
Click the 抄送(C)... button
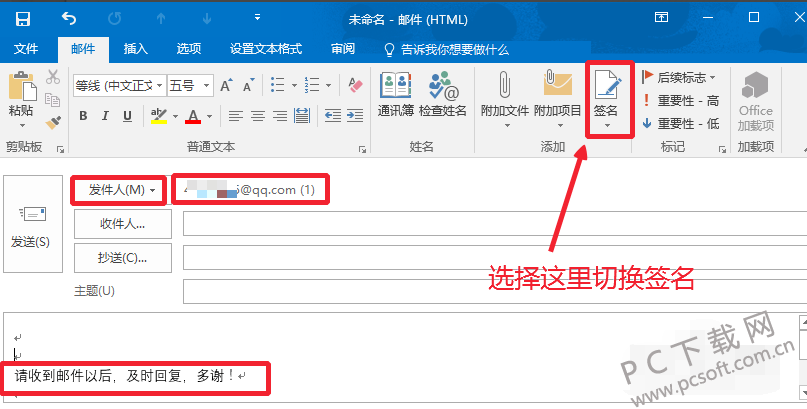pos(122,258)
